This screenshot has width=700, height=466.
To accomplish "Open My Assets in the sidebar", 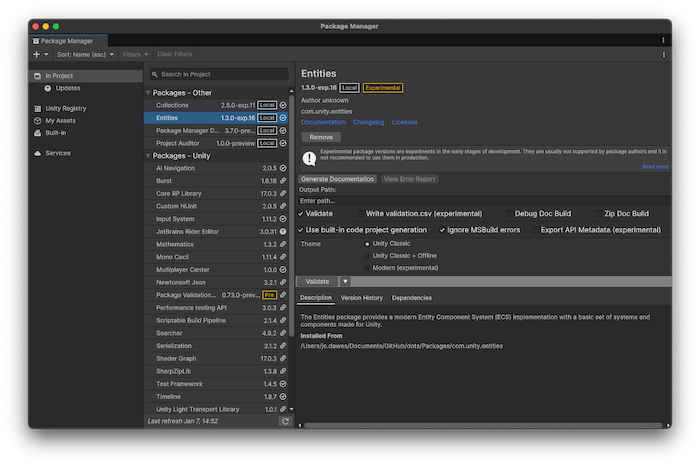I will (x=59, y=120).
